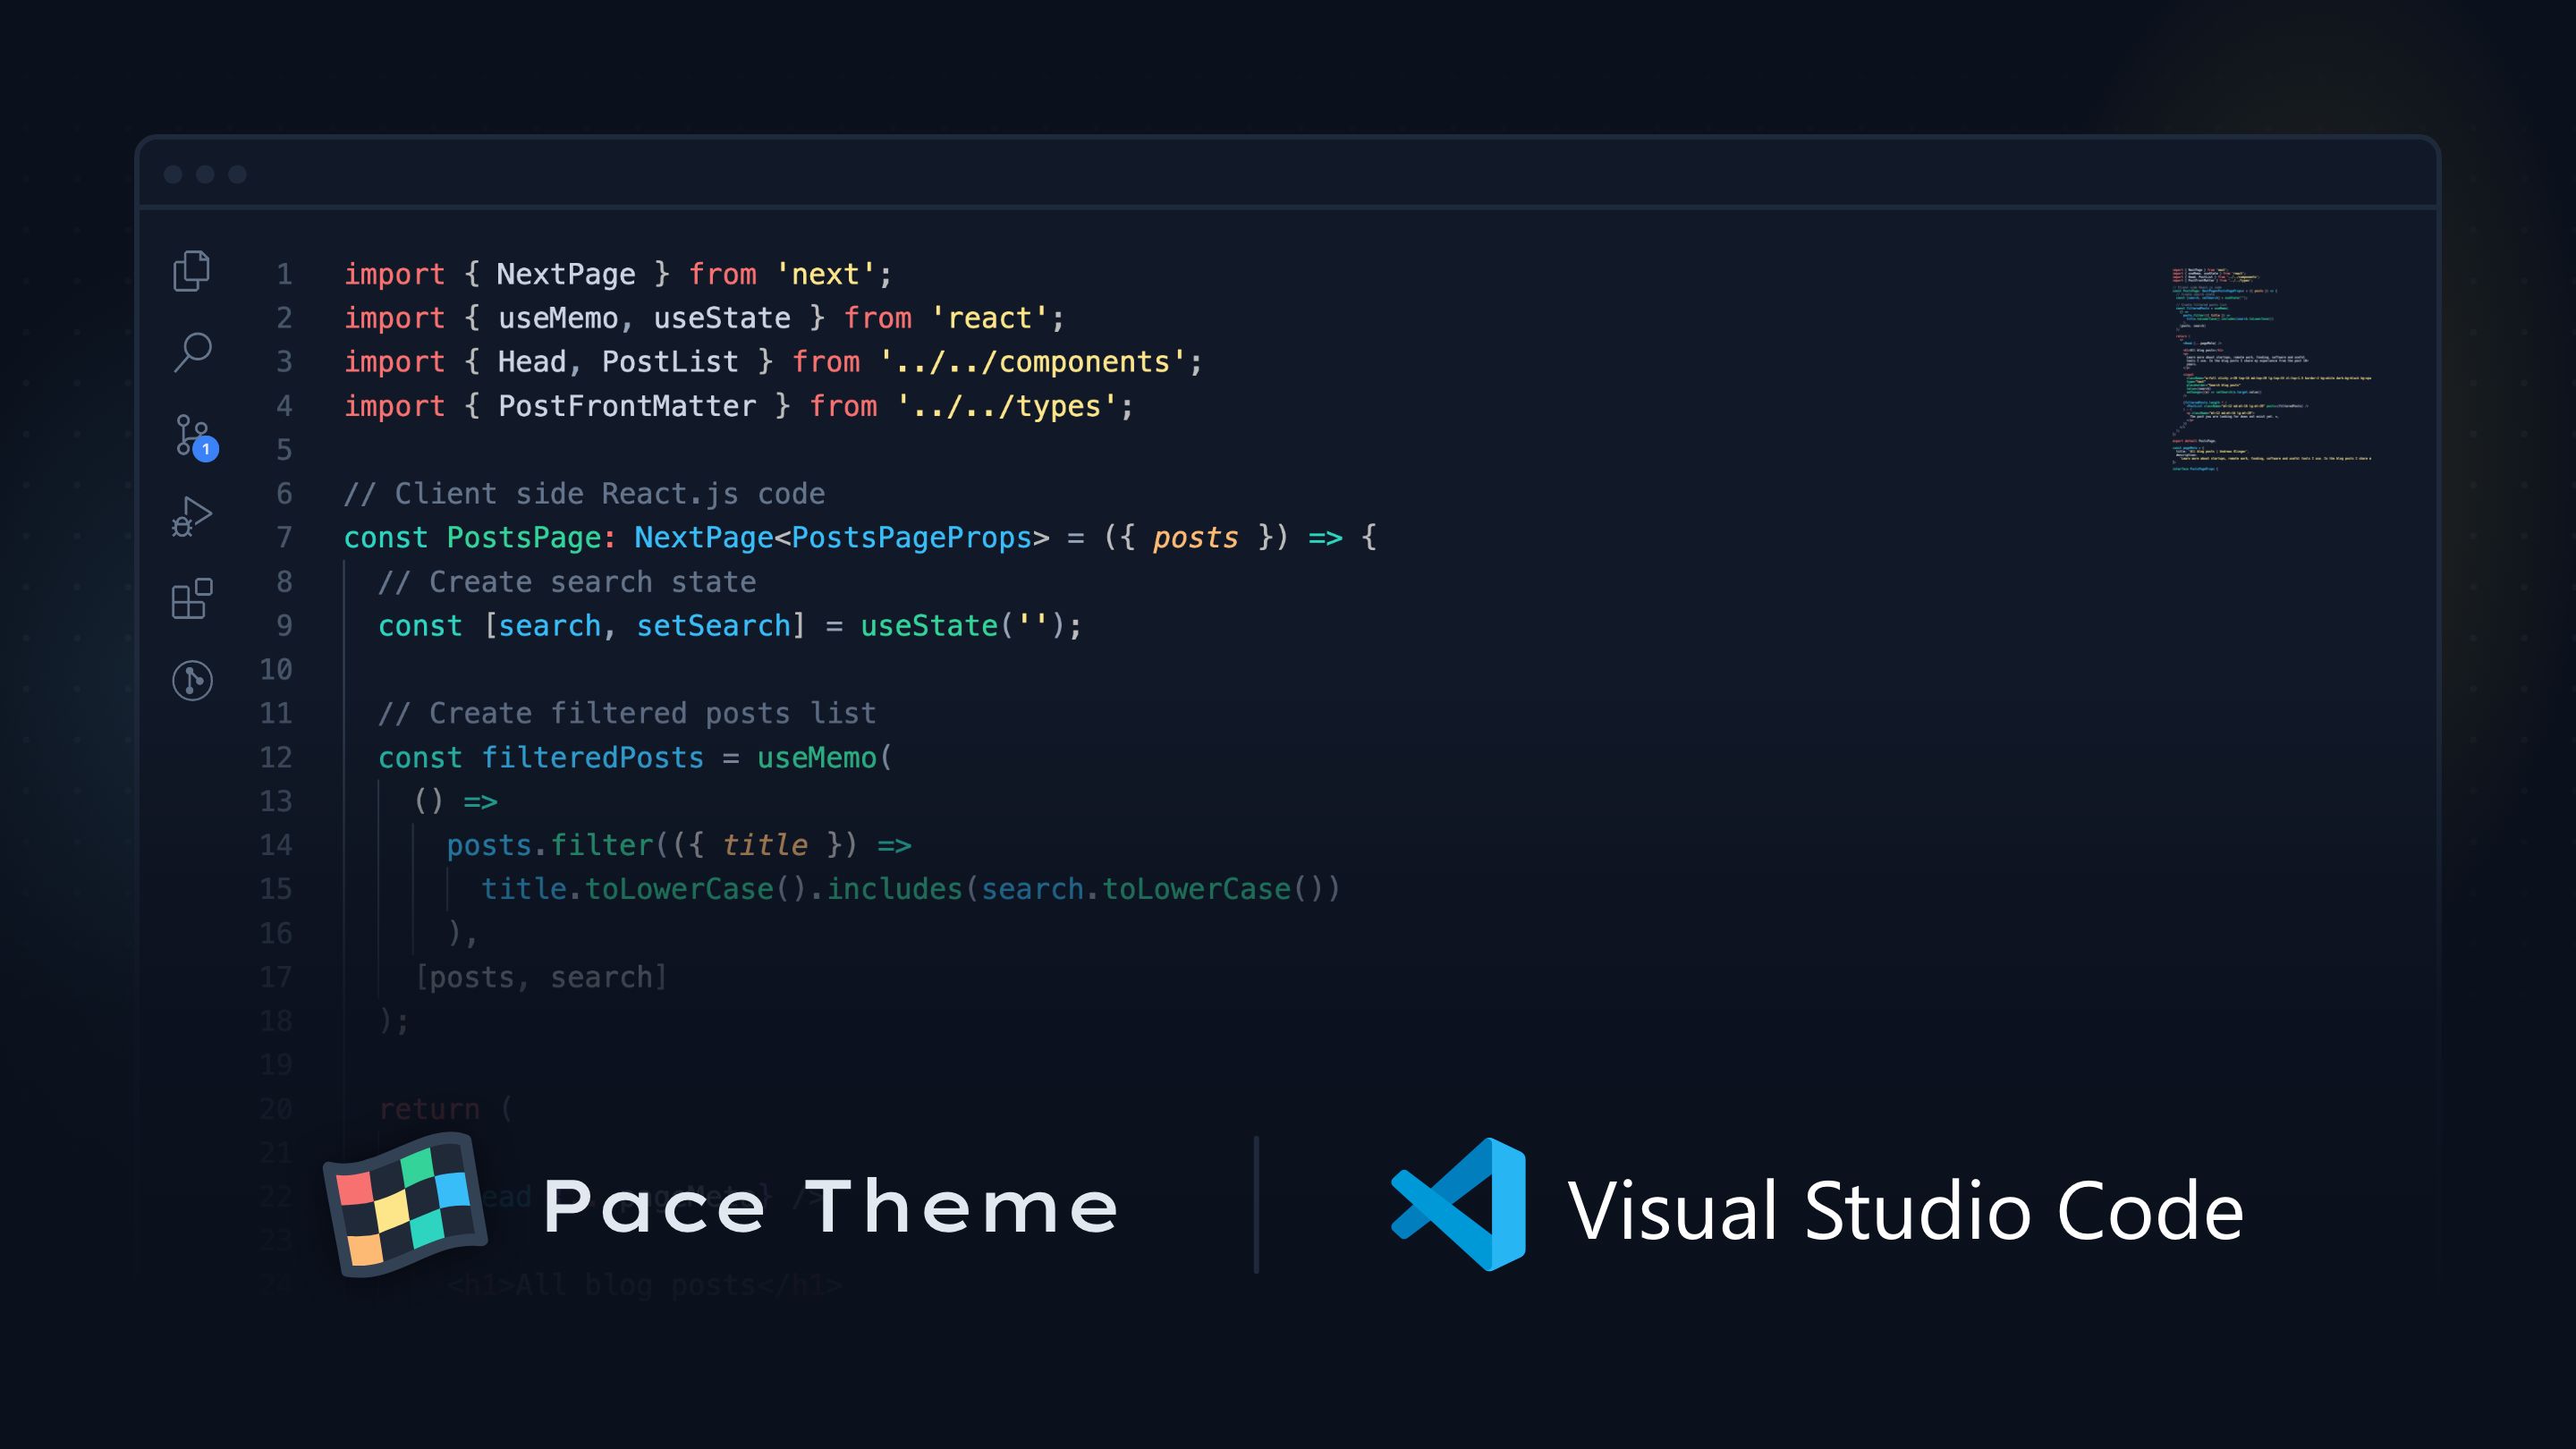The image size is (2576, 1449).
Task: Click the 'Visual Studio Code' text
Action: (1905, 1210)
